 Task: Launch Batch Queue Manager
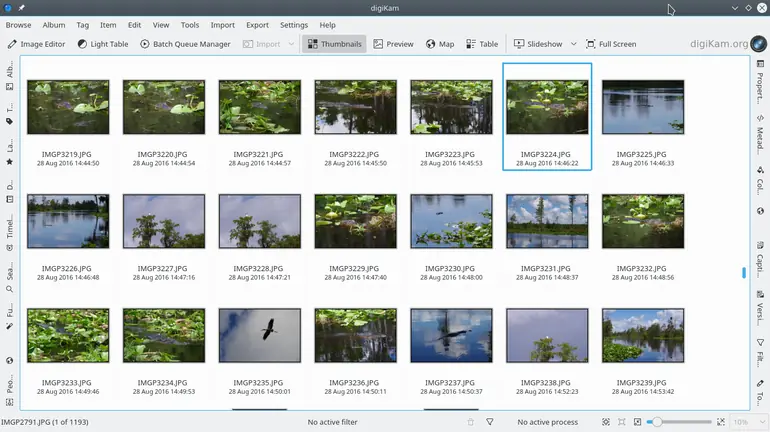point(185,44)
